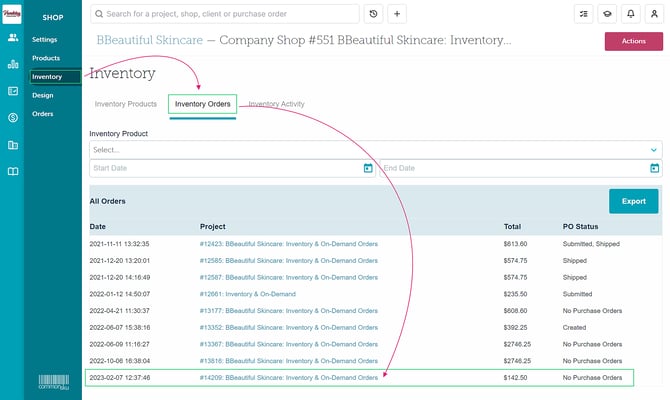Open the Products shop menu item
The height and width of the screenshot is (400, 670).
click(x=46, y=58)
